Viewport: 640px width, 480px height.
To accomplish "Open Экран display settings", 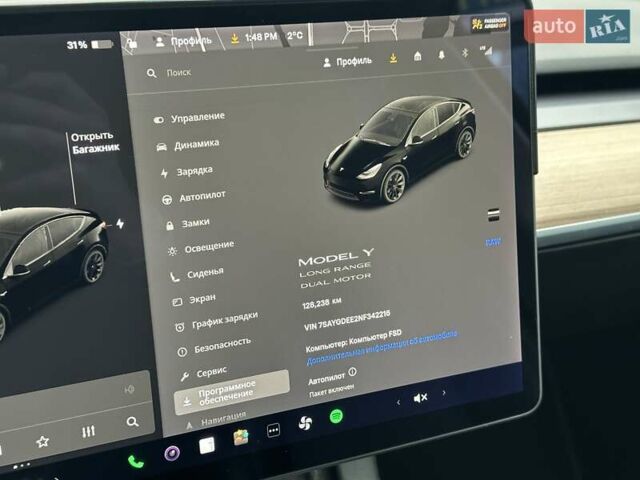I will (194, 300).
